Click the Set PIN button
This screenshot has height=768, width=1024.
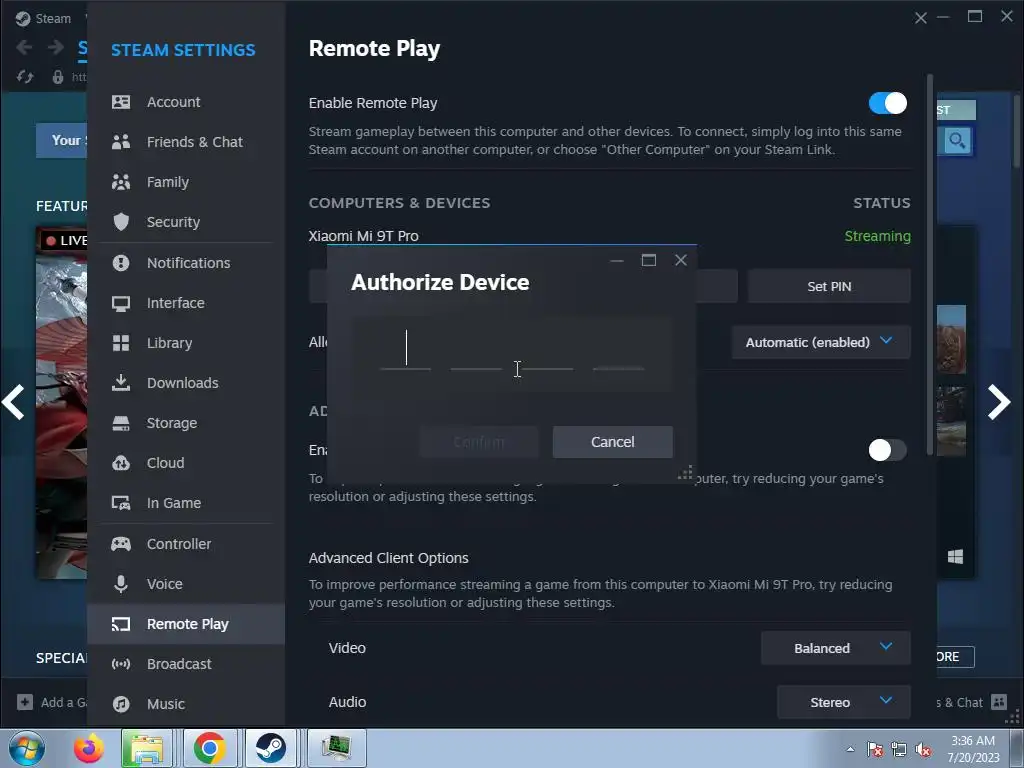(x=829, y=286)
